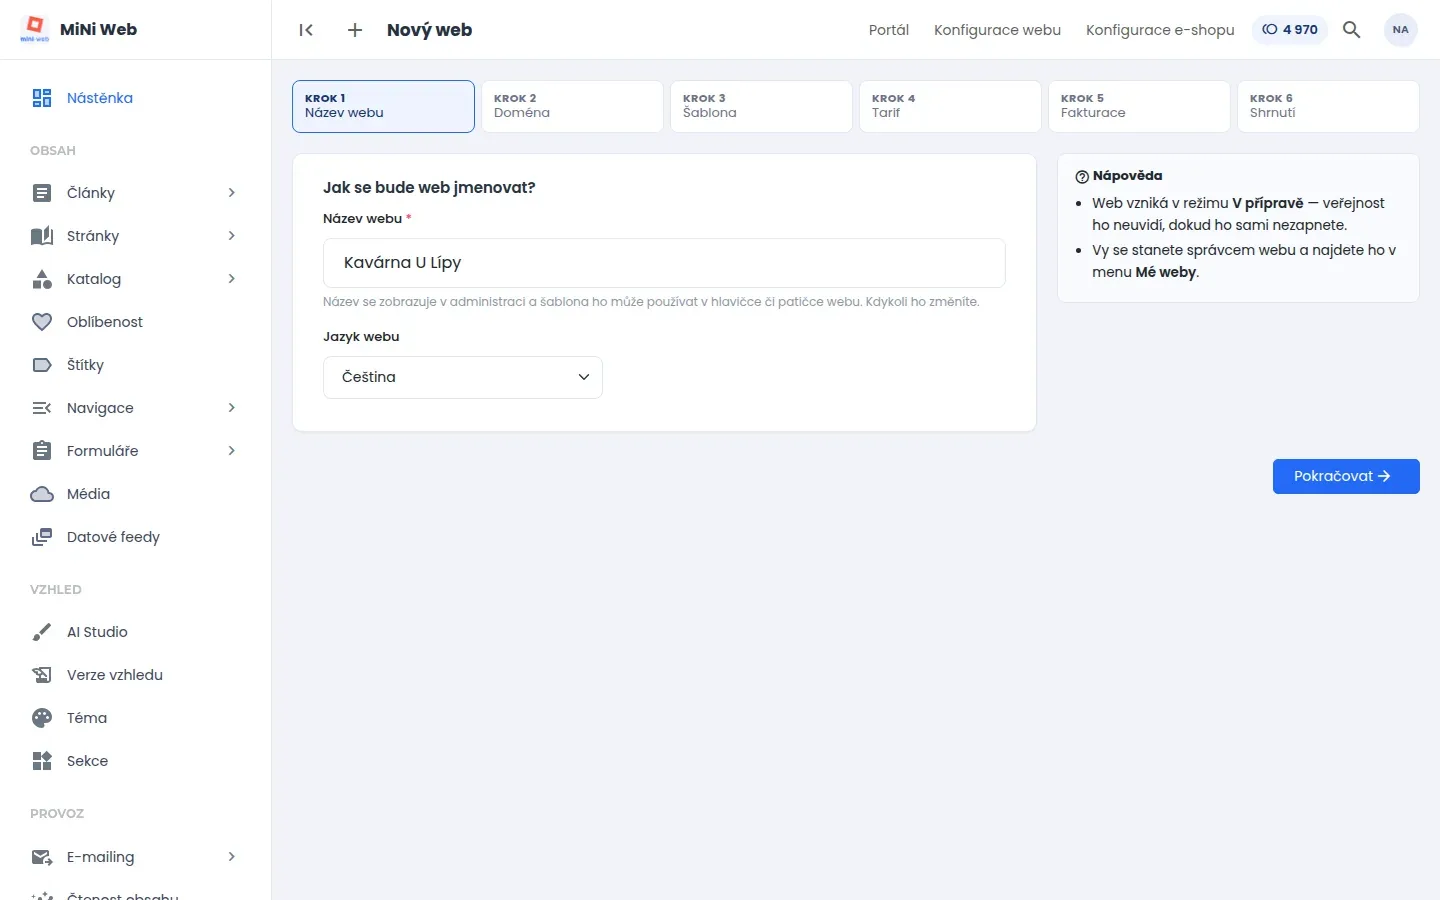The image size is (1440, 900).
Task: Click the Formuláře clipboard icon
Action: 42,451
